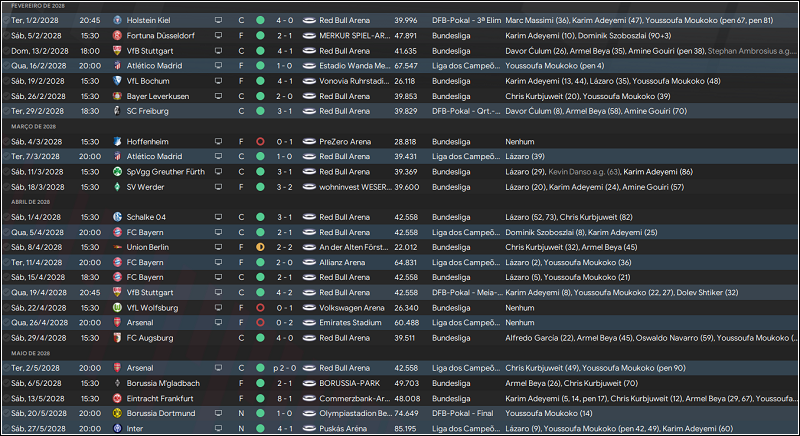Click the Union Berlin club badge

(117, 247)
